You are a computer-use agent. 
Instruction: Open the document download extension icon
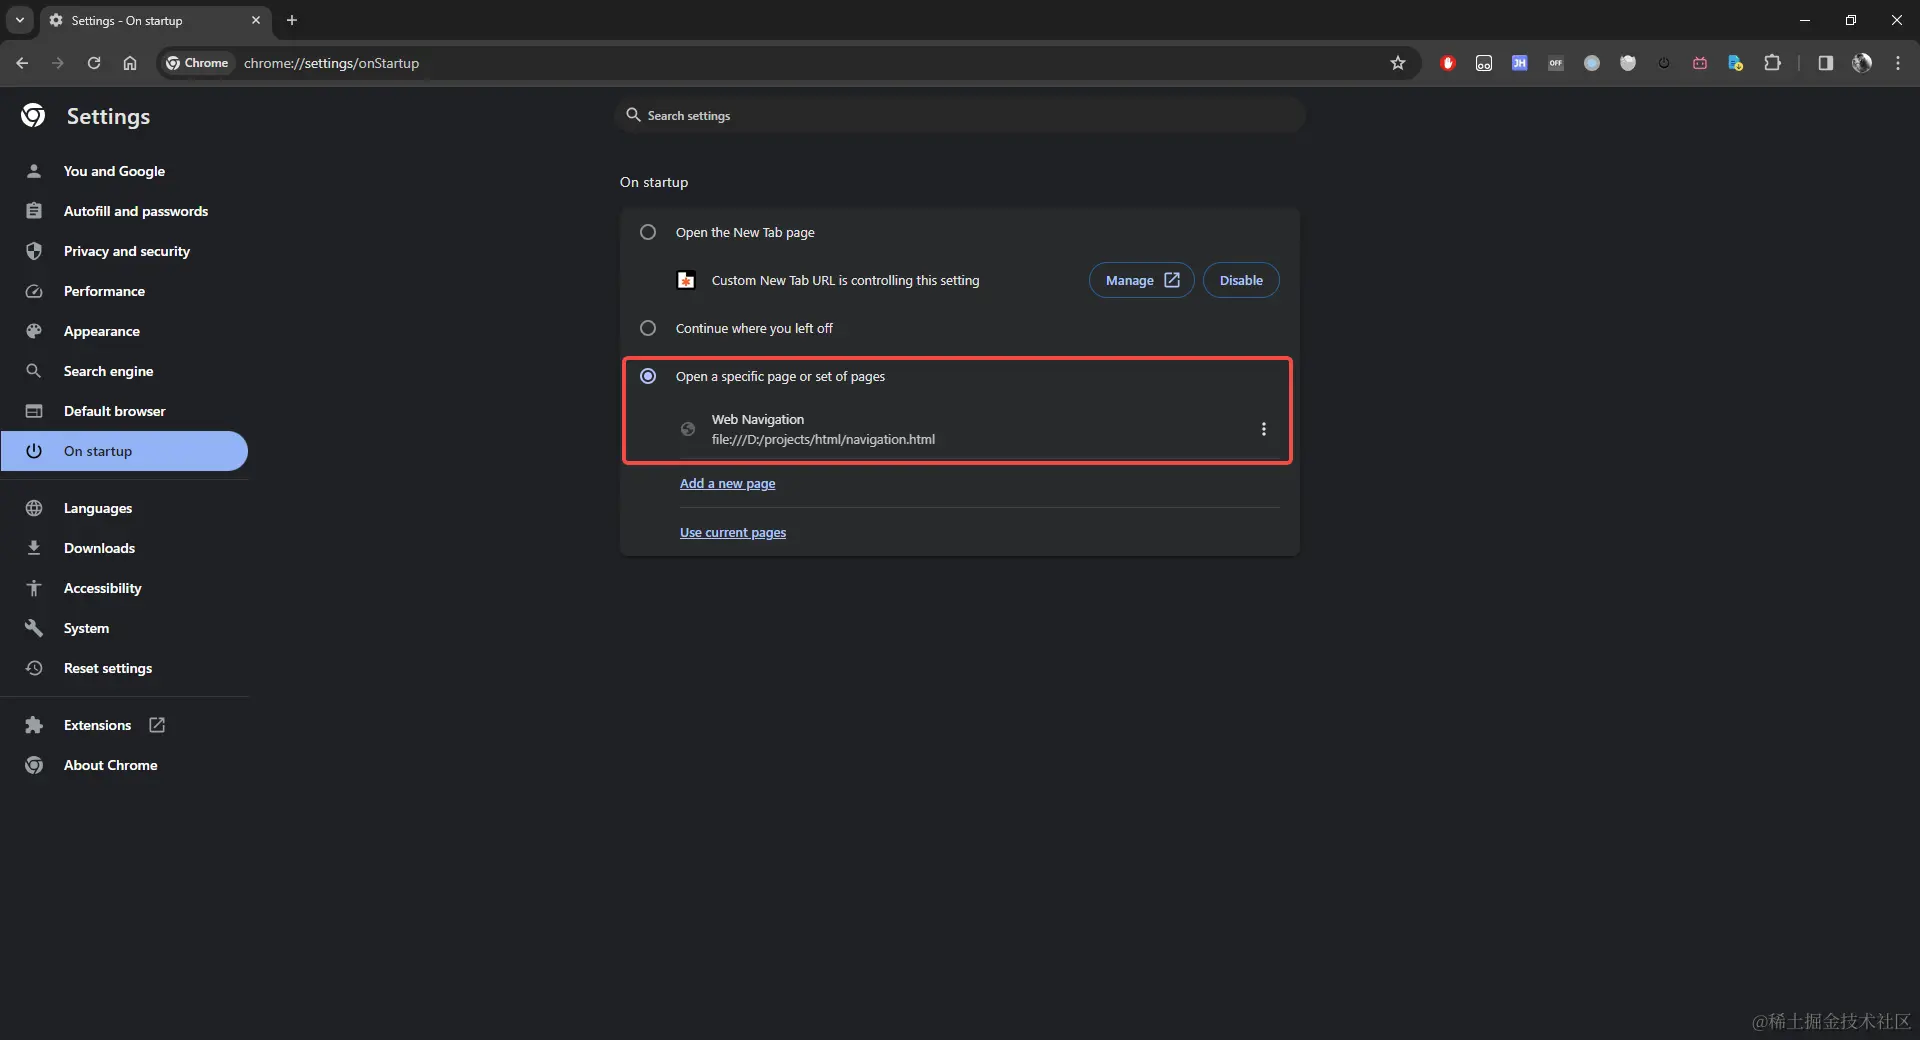point(1736,63)
